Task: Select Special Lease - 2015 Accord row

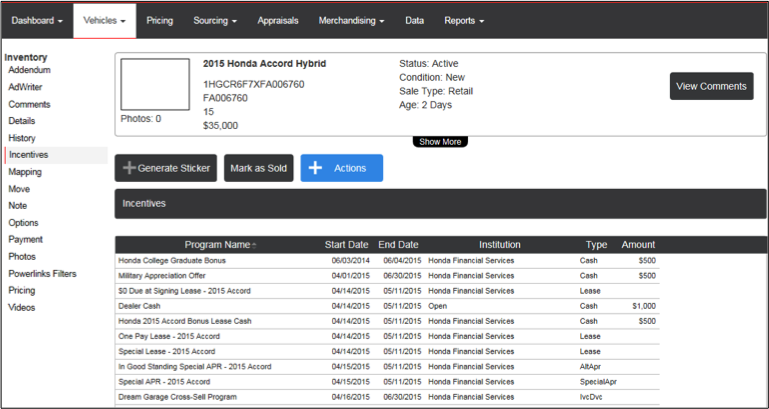Action: point(387,352)
